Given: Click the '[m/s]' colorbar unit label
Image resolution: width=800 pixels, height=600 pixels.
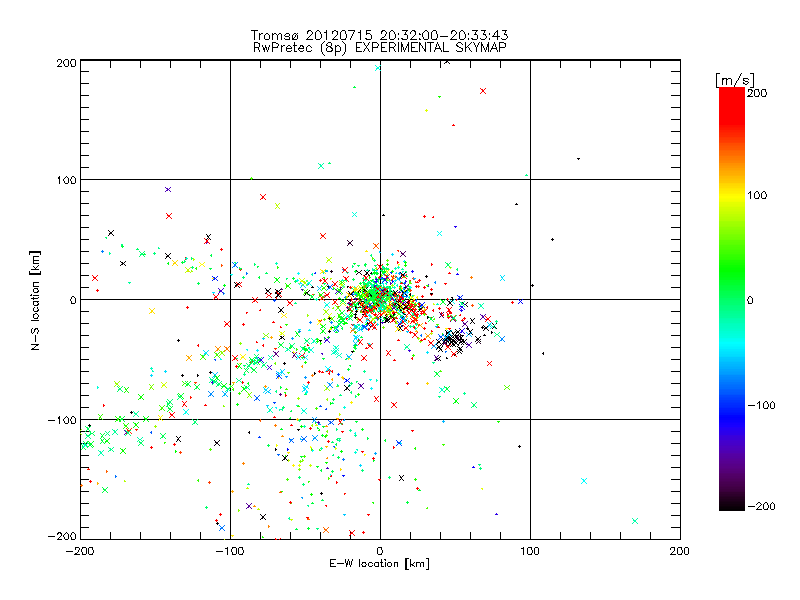Looking at the screenshot, I should [735, 80].
